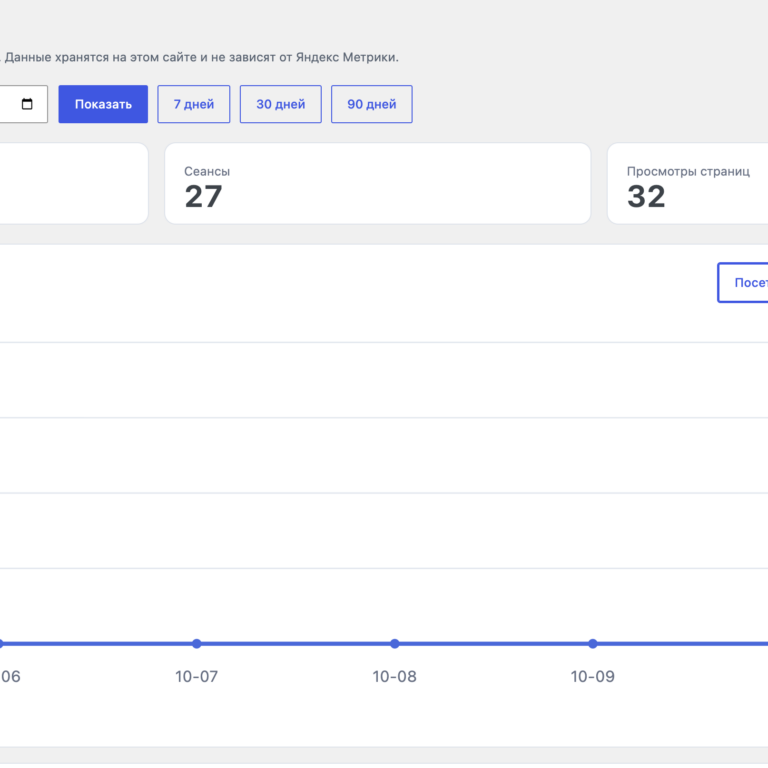Click the 10-07 axis label
The height and width of the screenshot is (768, 768).
tap(196, 676)
